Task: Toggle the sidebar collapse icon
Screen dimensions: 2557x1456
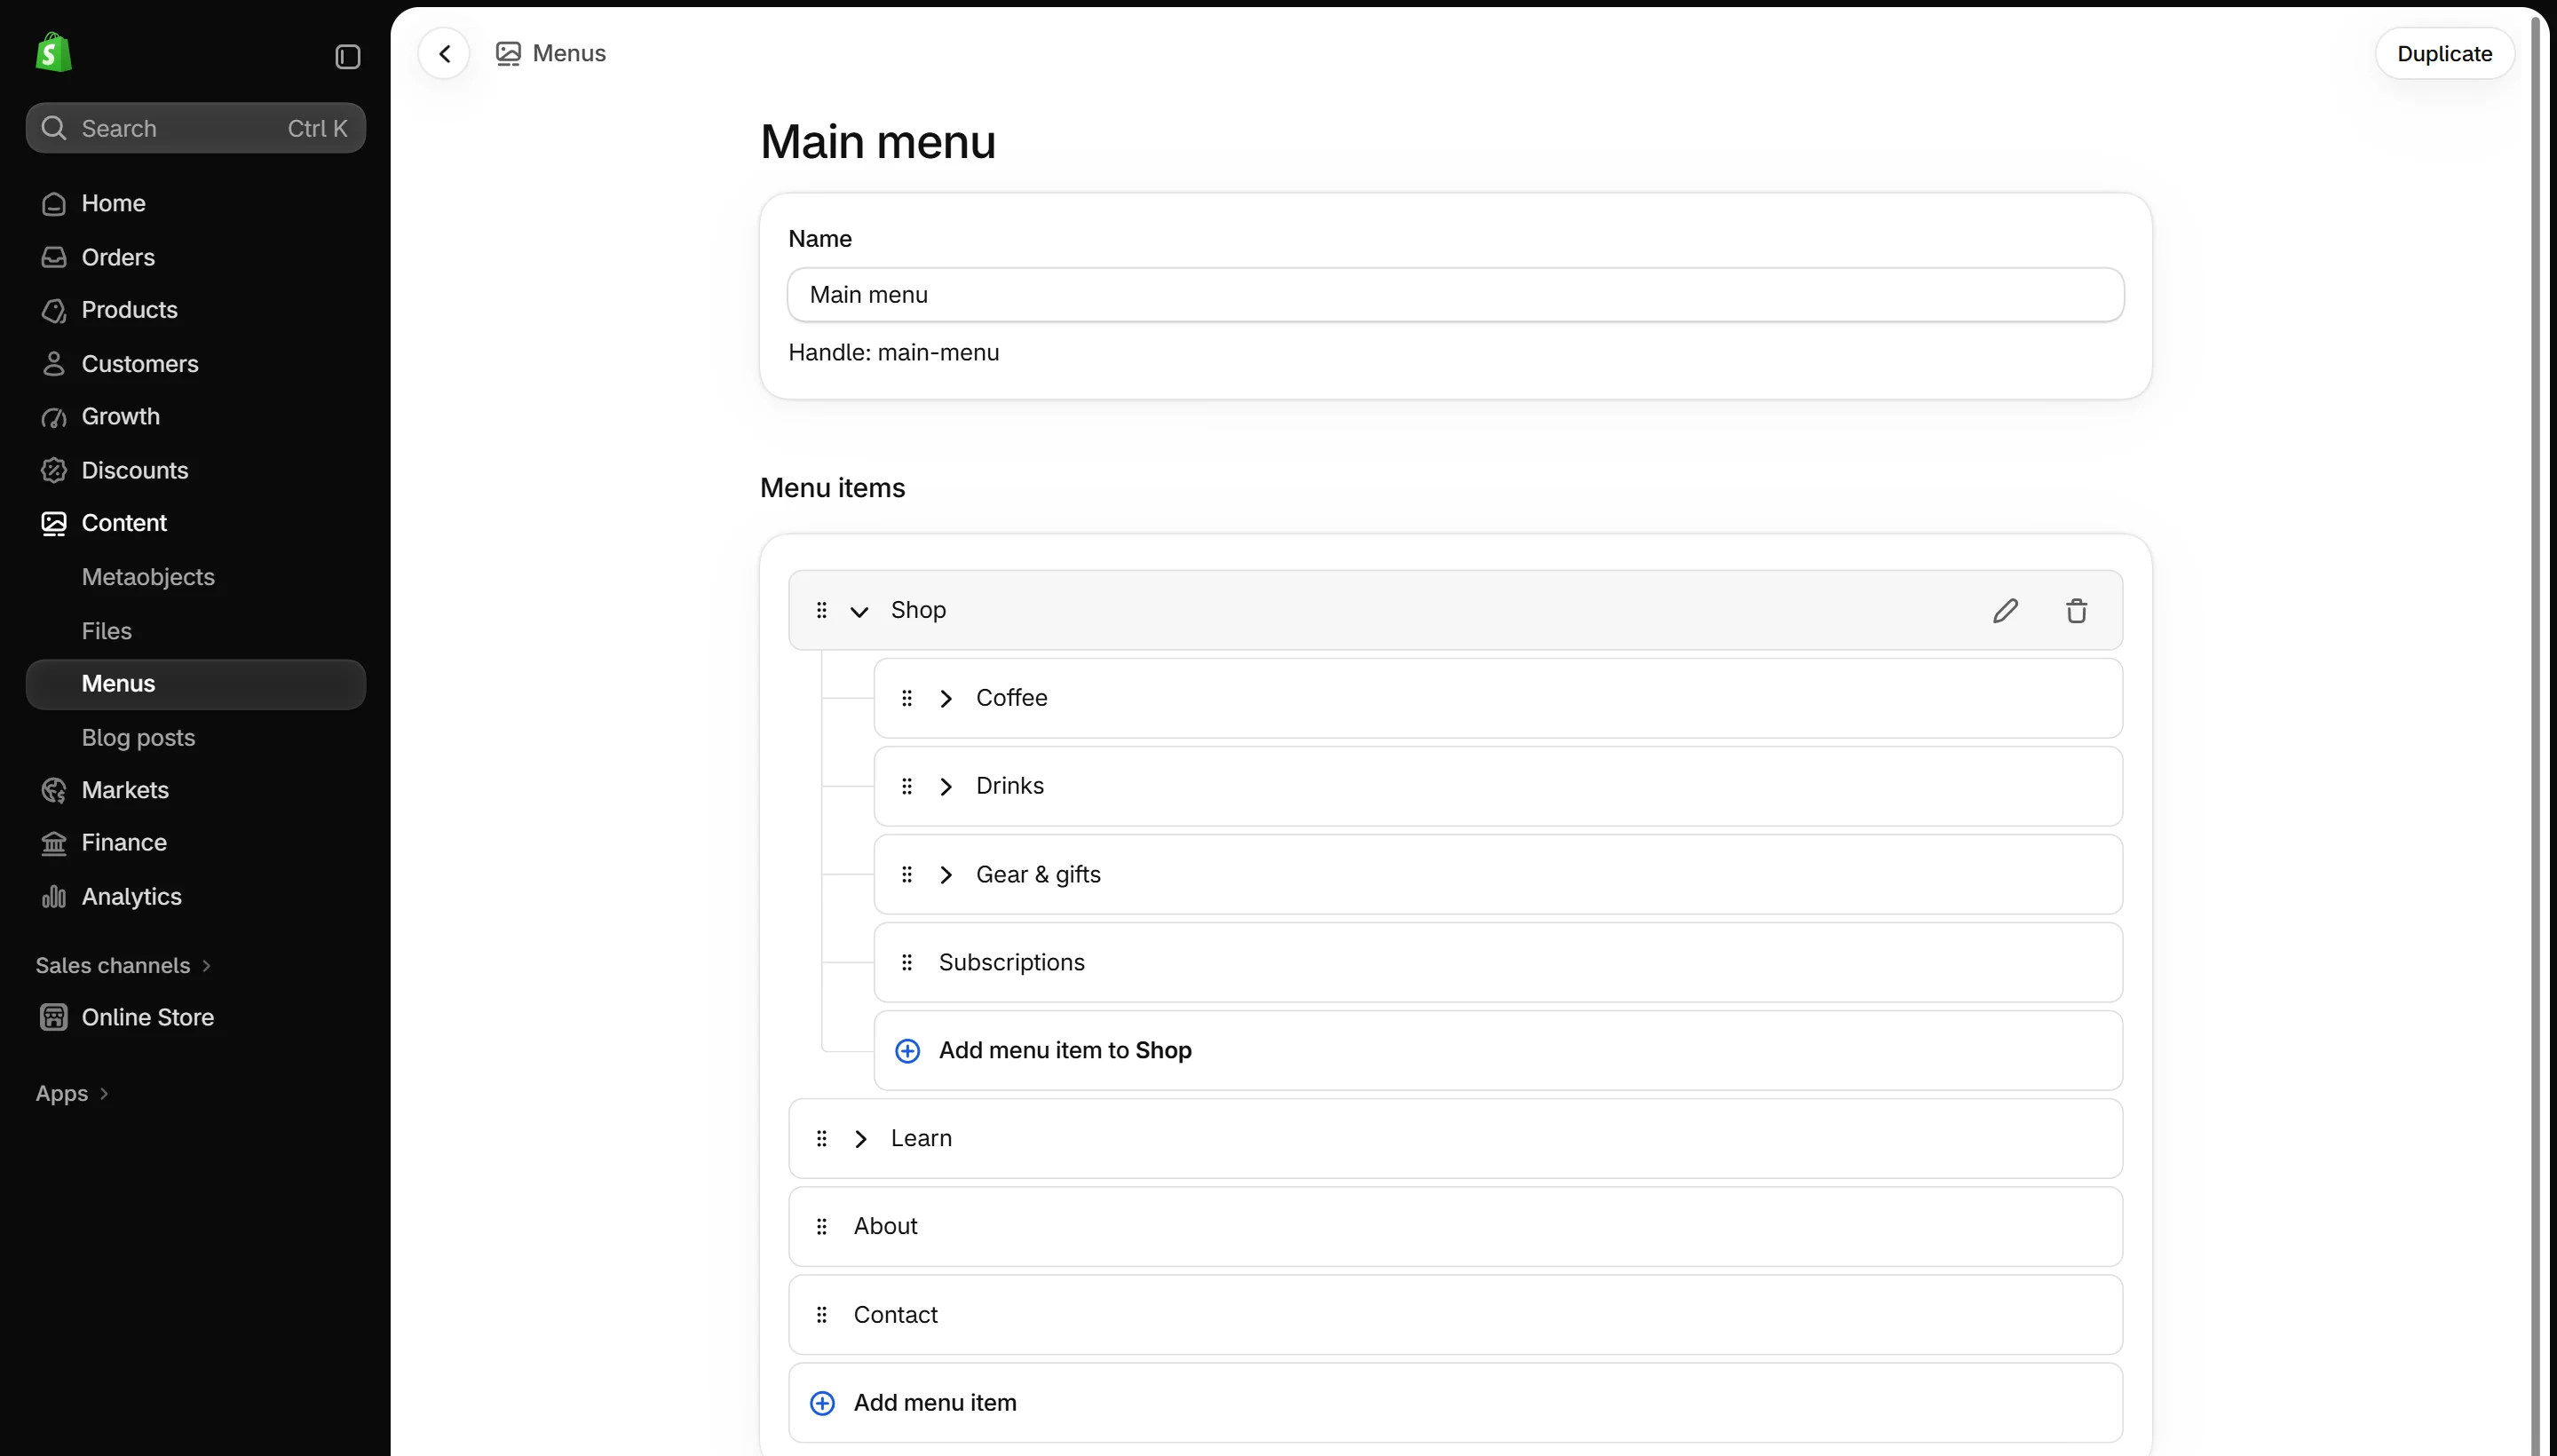Action: [x=347, y=56]
